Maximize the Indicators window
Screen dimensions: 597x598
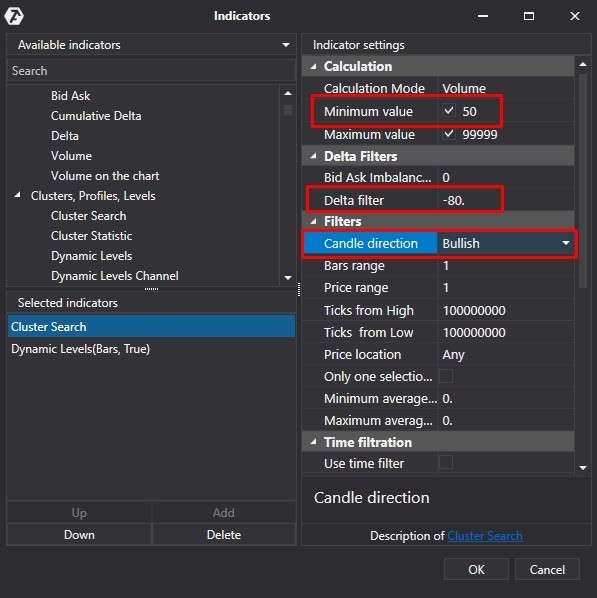coord(529,16)
